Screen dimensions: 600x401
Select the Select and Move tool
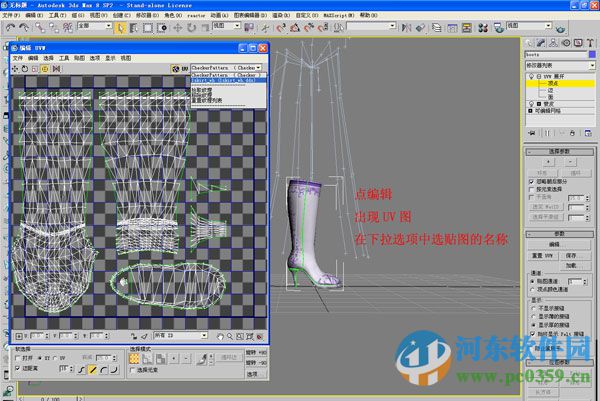[x=178, y=28]
